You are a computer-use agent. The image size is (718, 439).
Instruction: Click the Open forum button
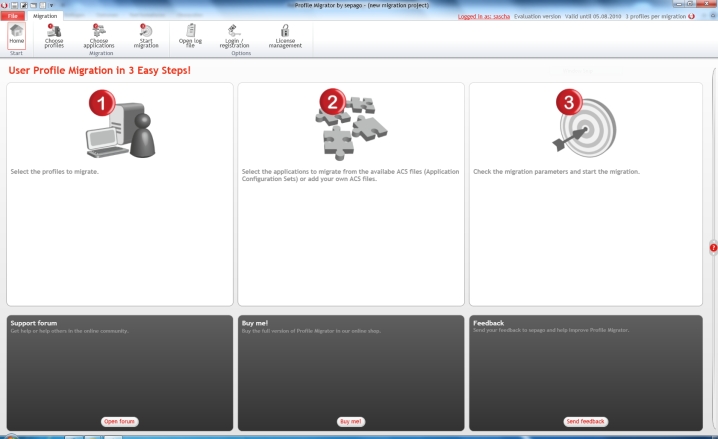point(120,421)
